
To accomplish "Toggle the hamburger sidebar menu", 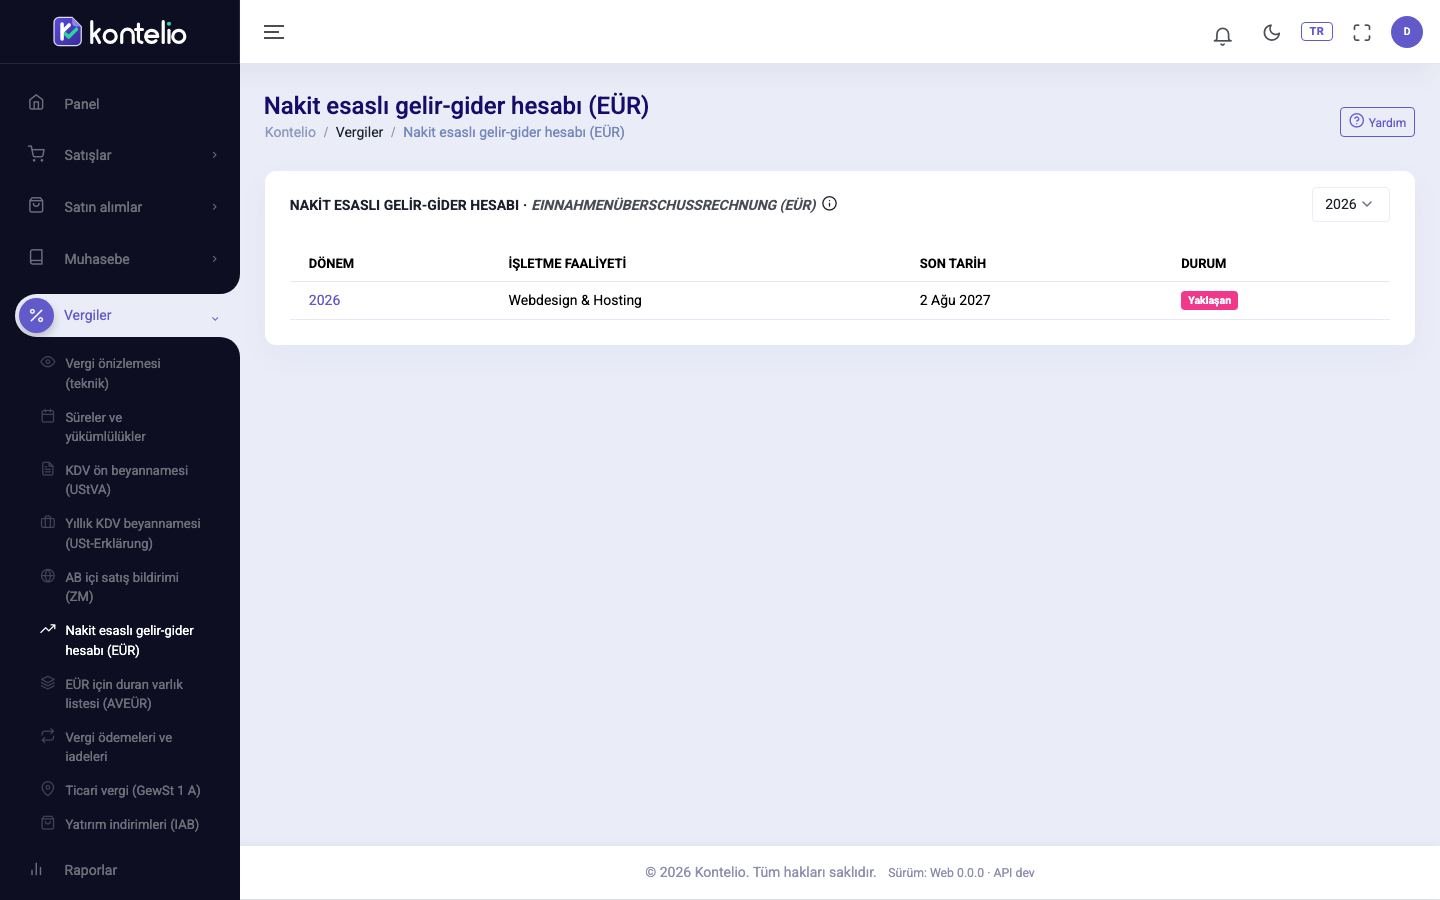I will [274, 32].
